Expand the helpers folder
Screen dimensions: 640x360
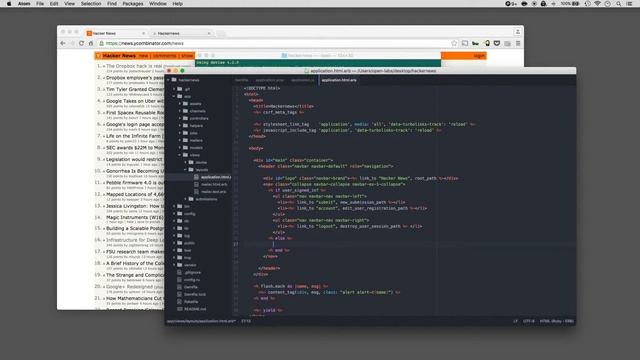point(180,126)
